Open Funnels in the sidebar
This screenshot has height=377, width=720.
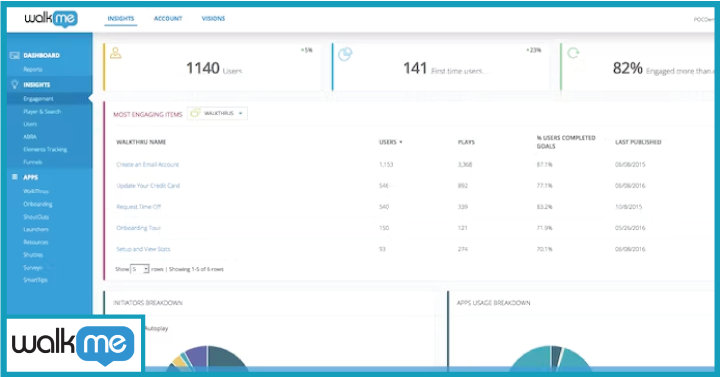tap(33, 162)
